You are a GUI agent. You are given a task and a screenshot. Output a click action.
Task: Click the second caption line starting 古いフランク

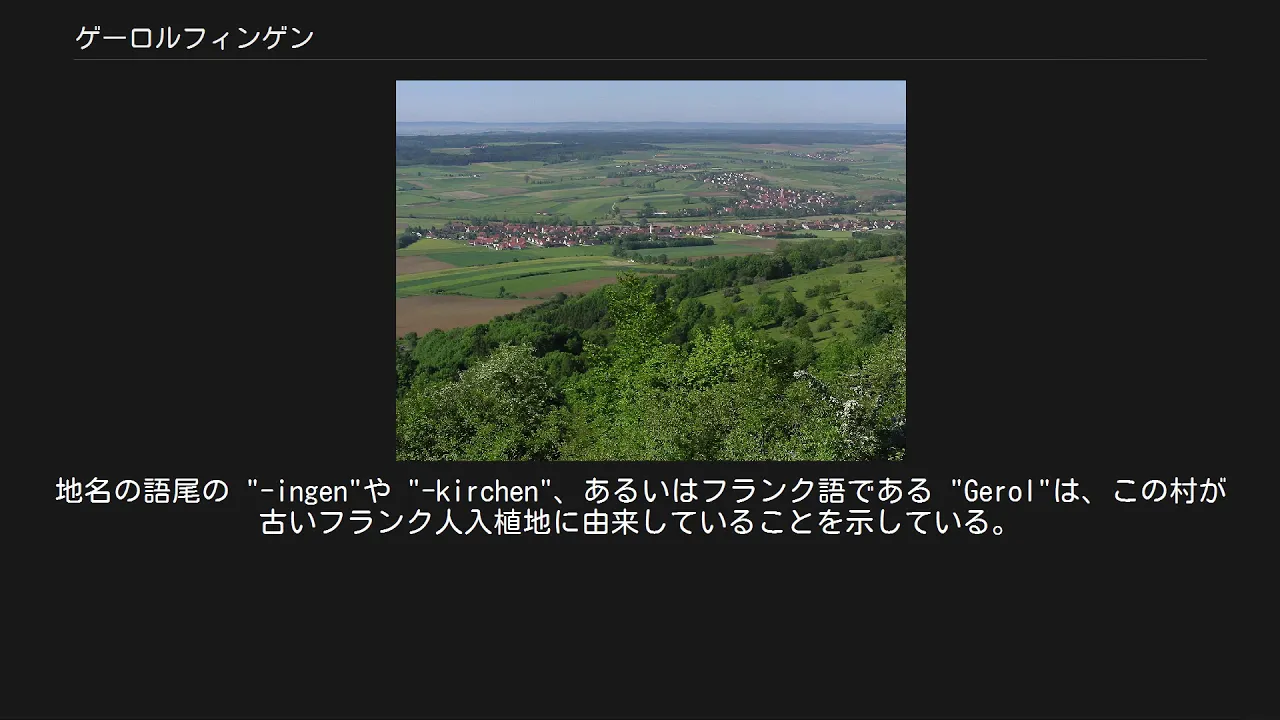[x=636, y=522]
